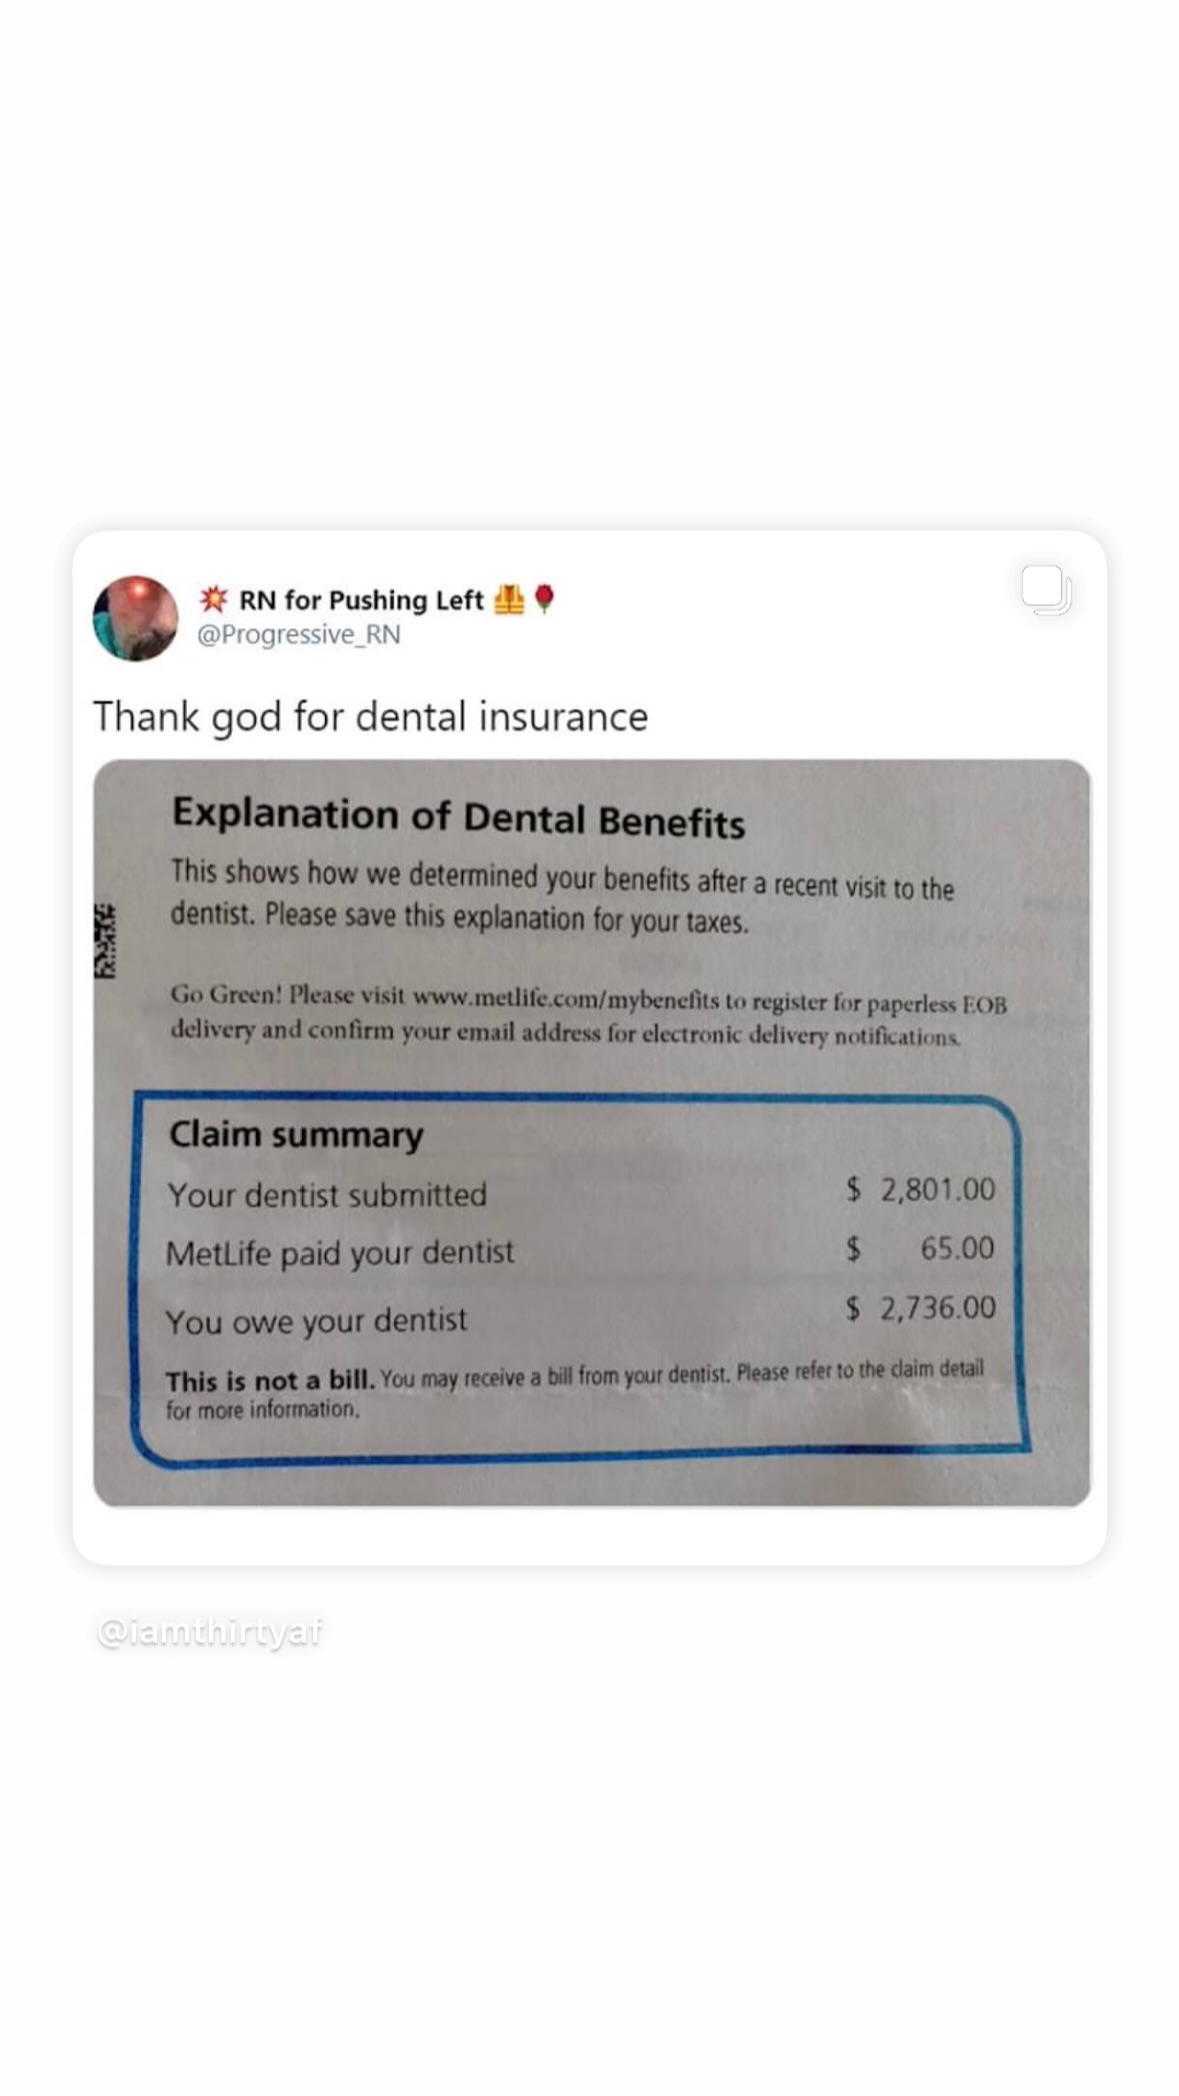Select the $2,736.00 owed amount
Viewport: 1179px width, 2096px height.
pyautogui.click(x=921, y=1307)
